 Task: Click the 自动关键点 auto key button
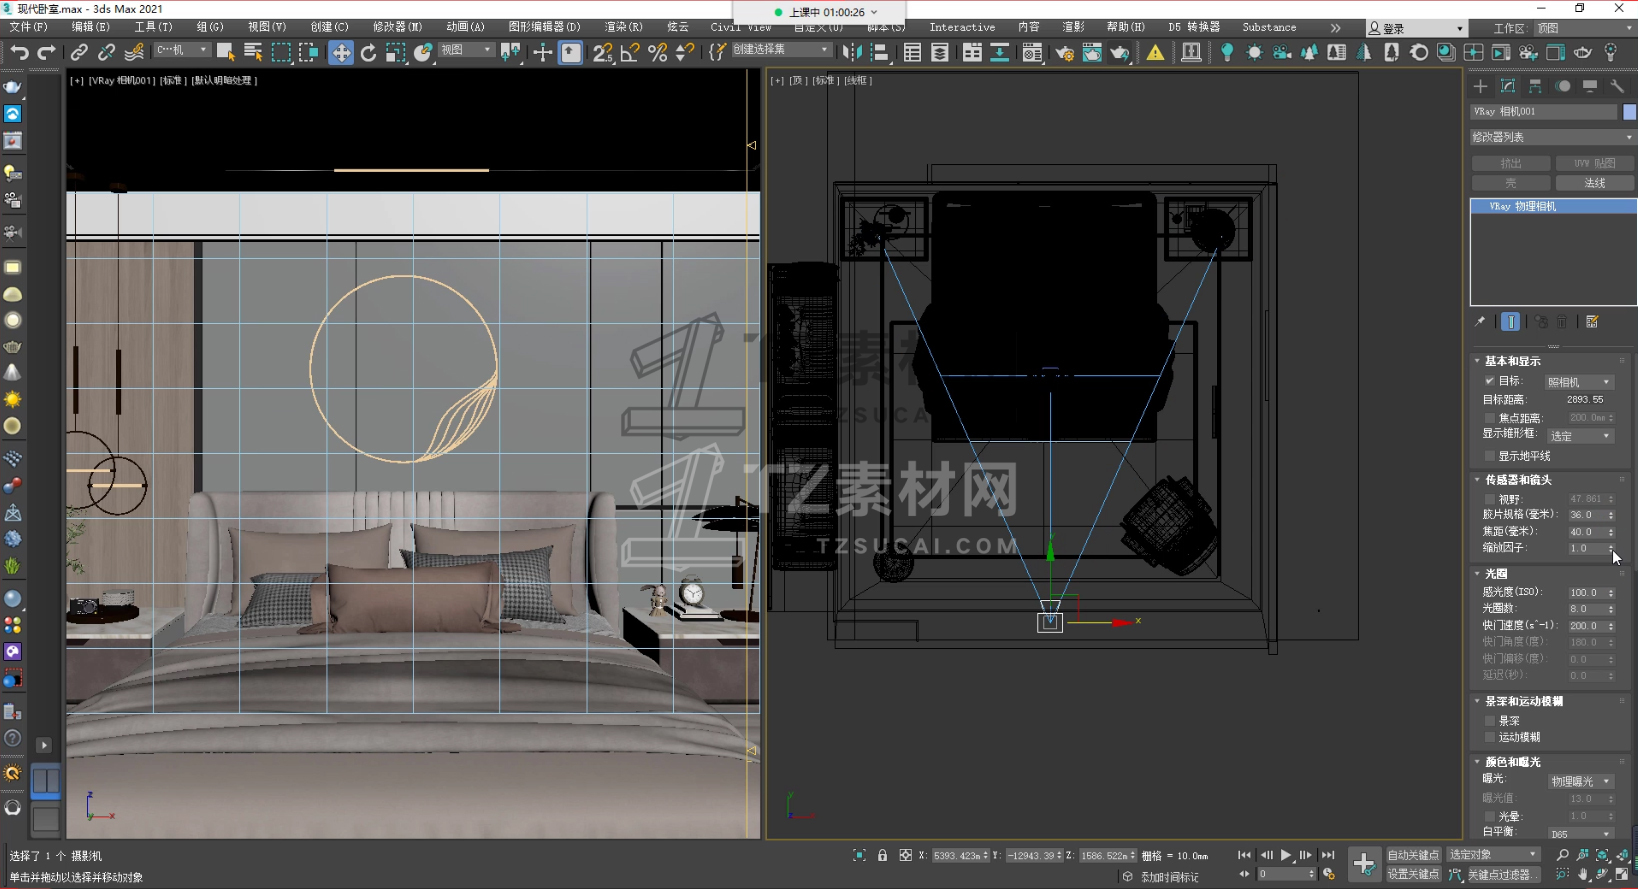point(1412,855)
